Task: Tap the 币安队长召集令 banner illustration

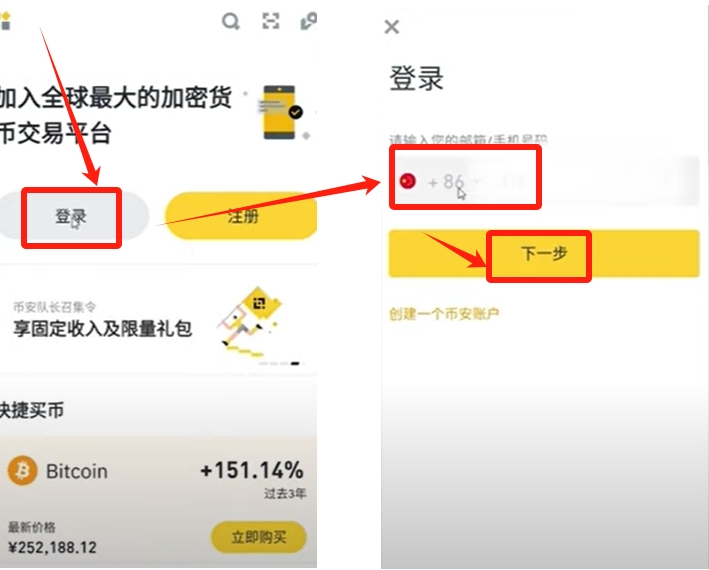Action: pyautogui.click(x=251, y=322)
